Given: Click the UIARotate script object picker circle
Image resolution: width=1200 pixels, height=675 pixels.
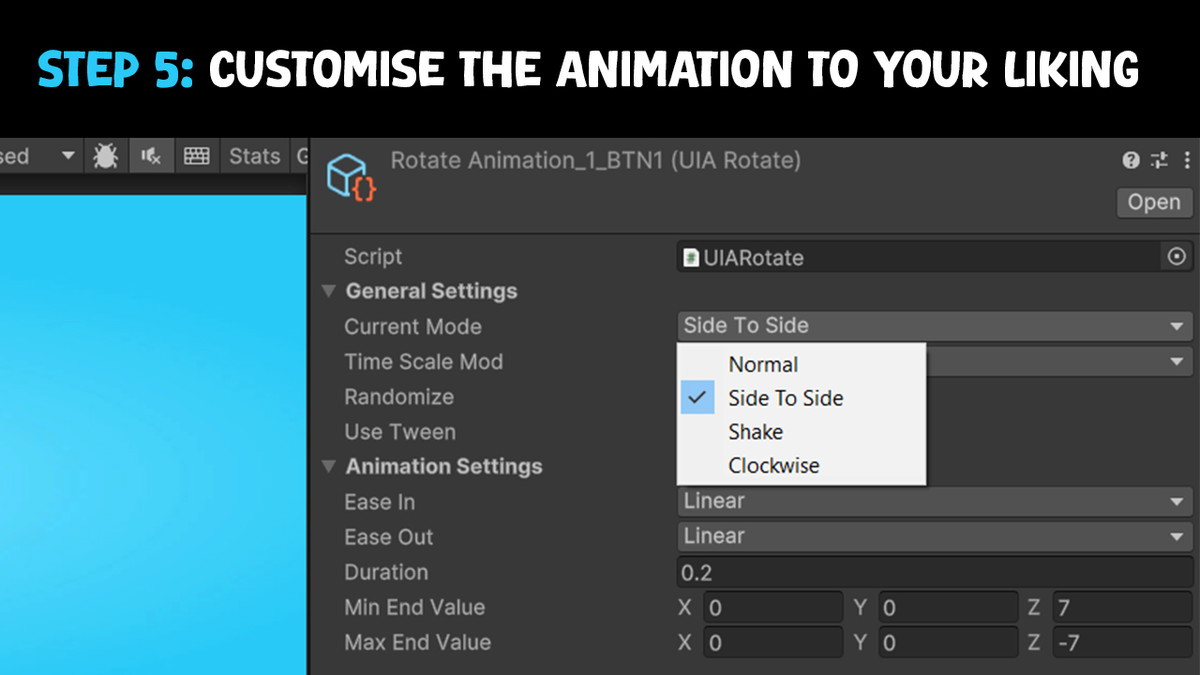Looking at the screenshot, I should click(x=1177, y=257).
